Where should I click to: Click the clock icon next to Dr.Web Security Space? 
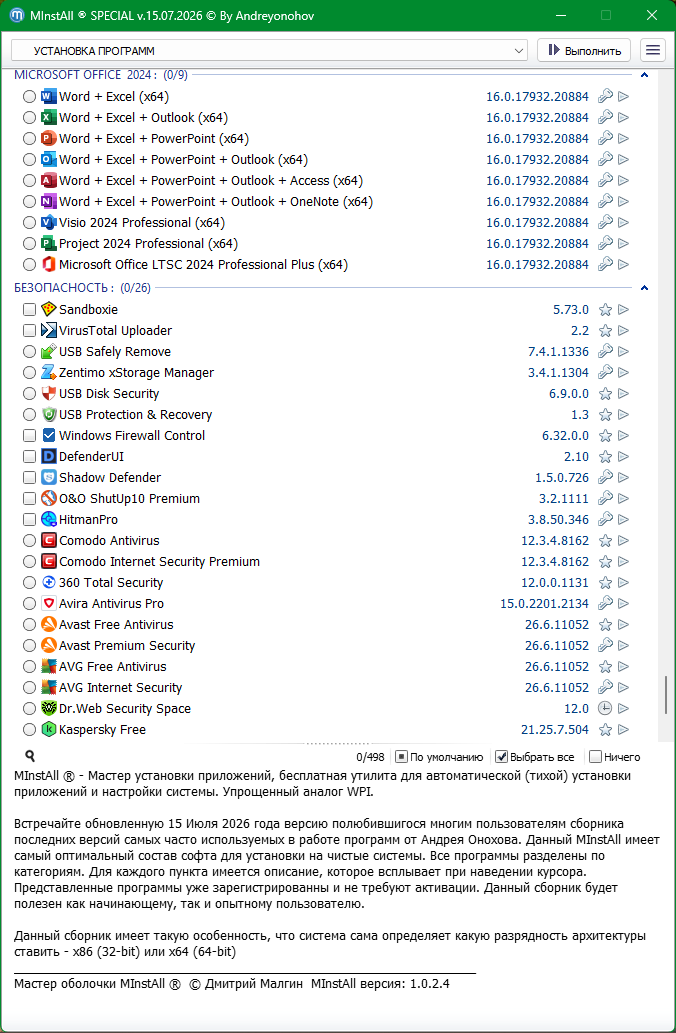click(605, 709)
